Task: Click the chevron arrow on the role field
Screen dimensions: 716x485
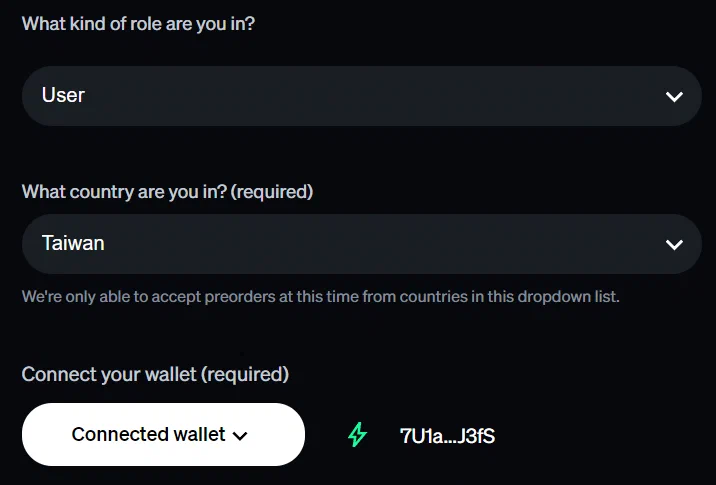Action: [674, 97]
